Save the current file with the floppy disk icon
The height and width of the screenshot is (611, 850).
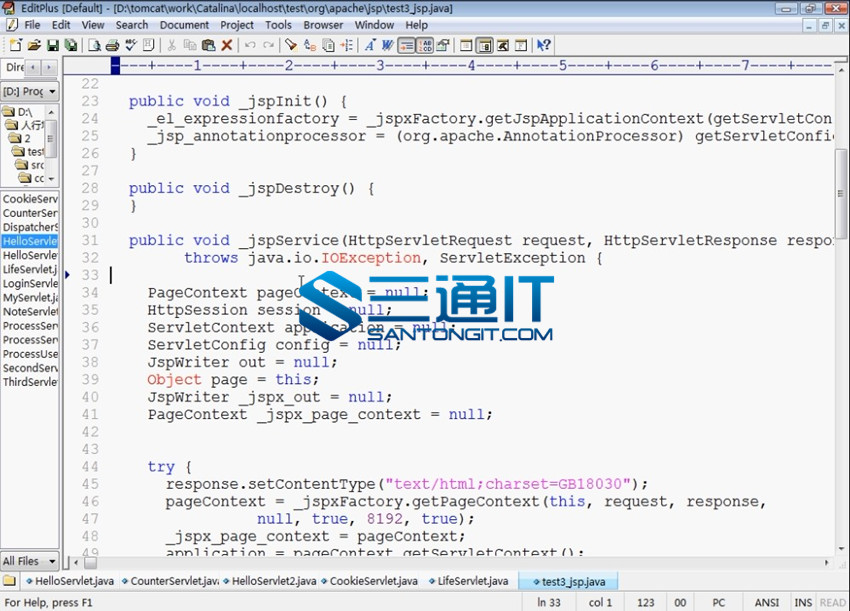tap(52, 45)
